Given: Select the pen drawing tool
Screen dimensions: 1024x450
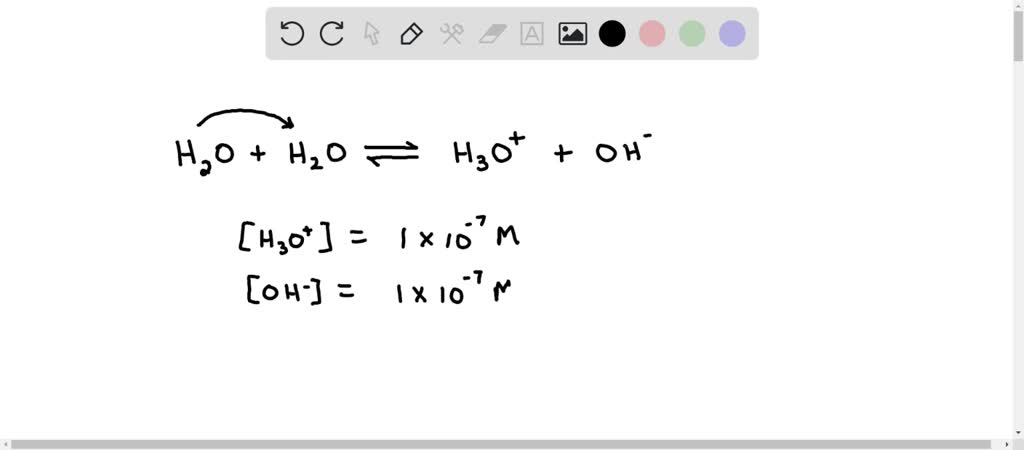Looking at the screenshot, I should click(411, 33).
